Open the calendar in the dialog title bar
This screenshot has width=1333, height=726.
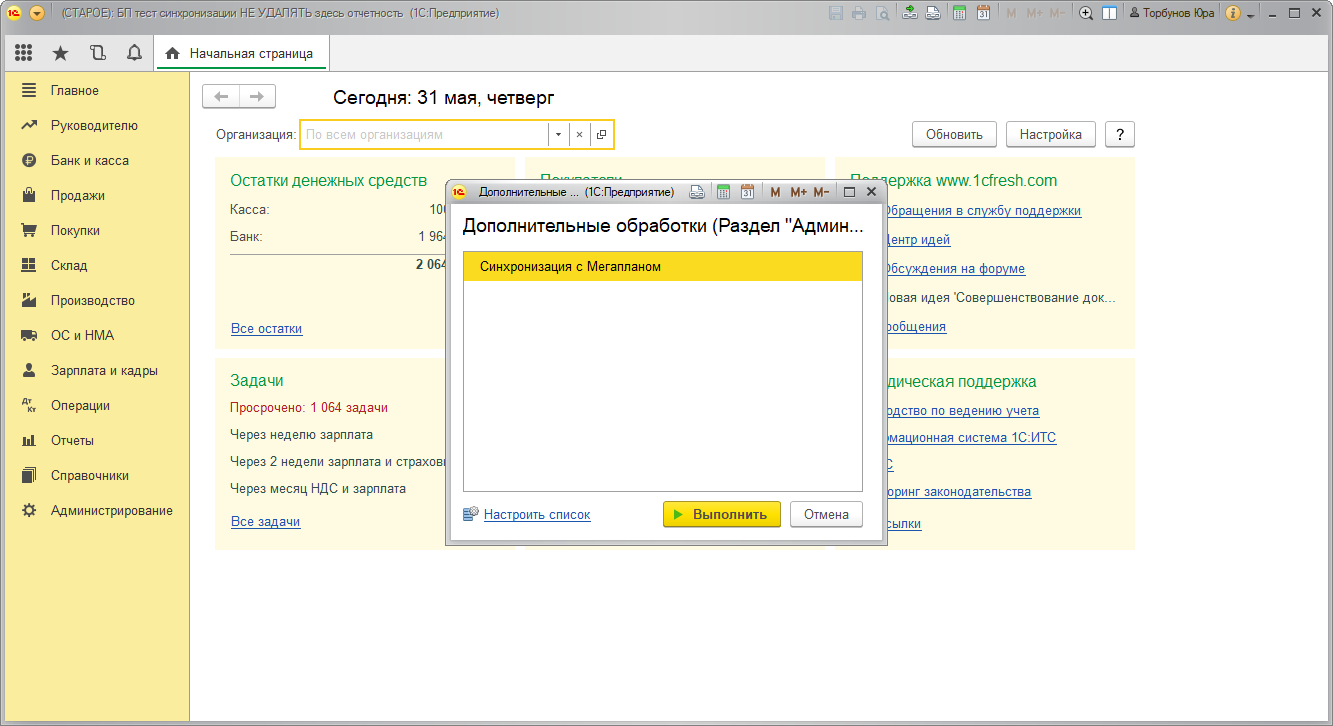(x=747, y=192)
